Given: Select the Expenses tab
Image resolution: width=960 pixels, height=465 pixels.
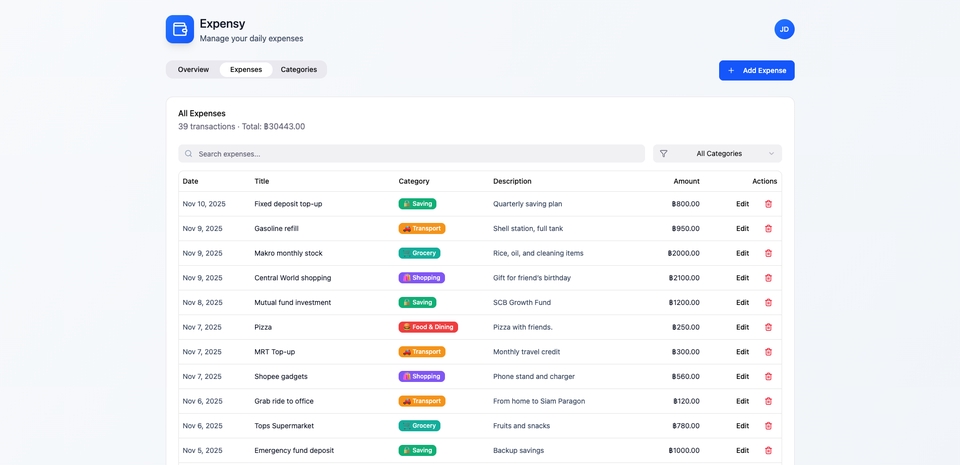Looking at the screenshot, I should click(x=246, y=70).
